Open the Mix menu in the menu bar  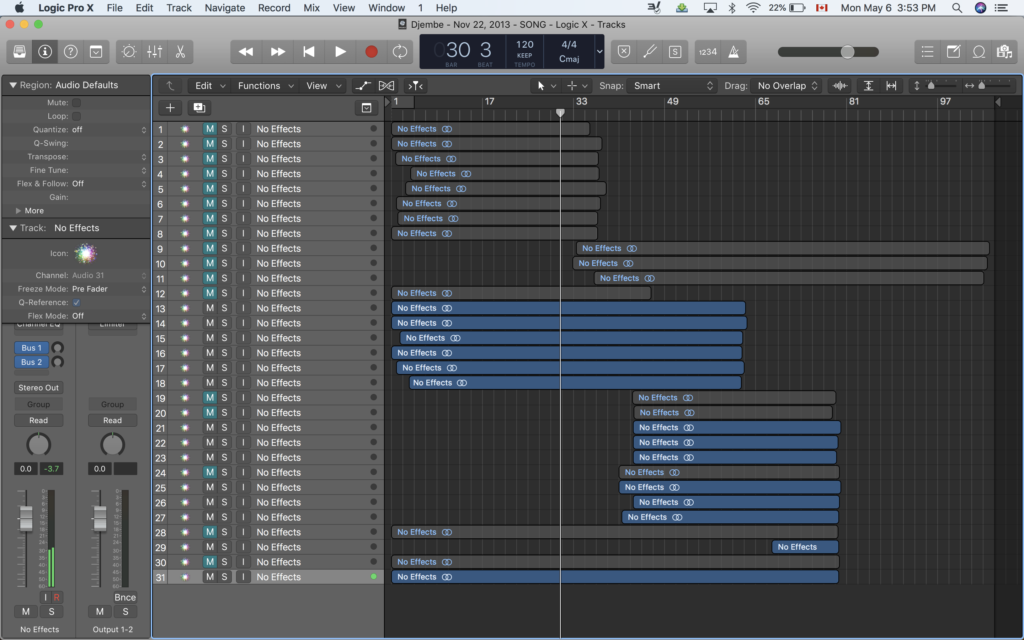click(312, 8)
